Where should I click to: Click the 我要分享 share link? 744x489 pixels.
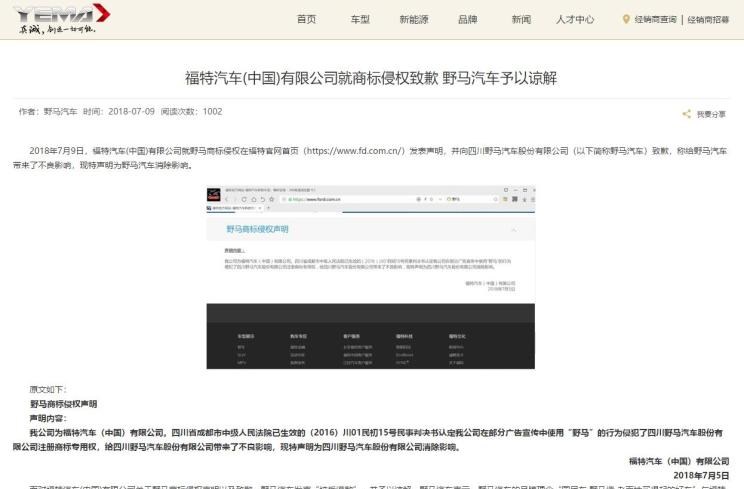point(711,114)
